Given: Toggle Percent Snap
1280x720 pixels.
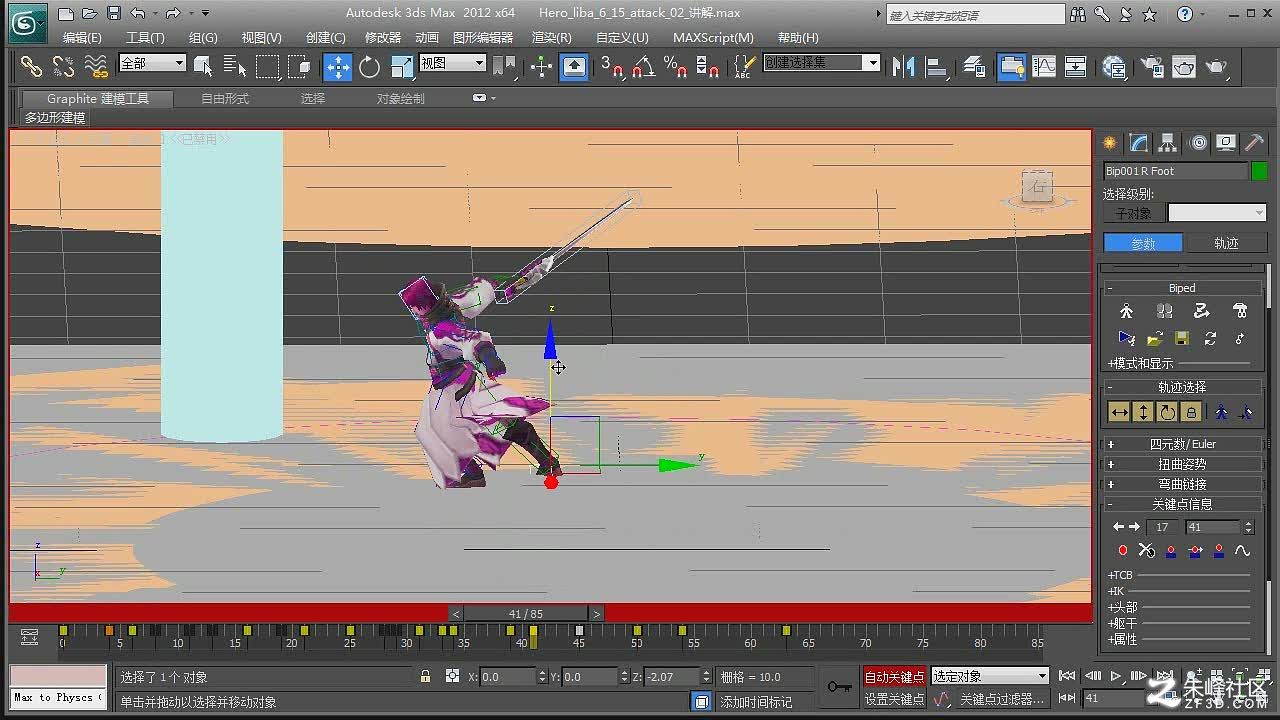Looking at the screenshot, I should [x=675, y=66].
